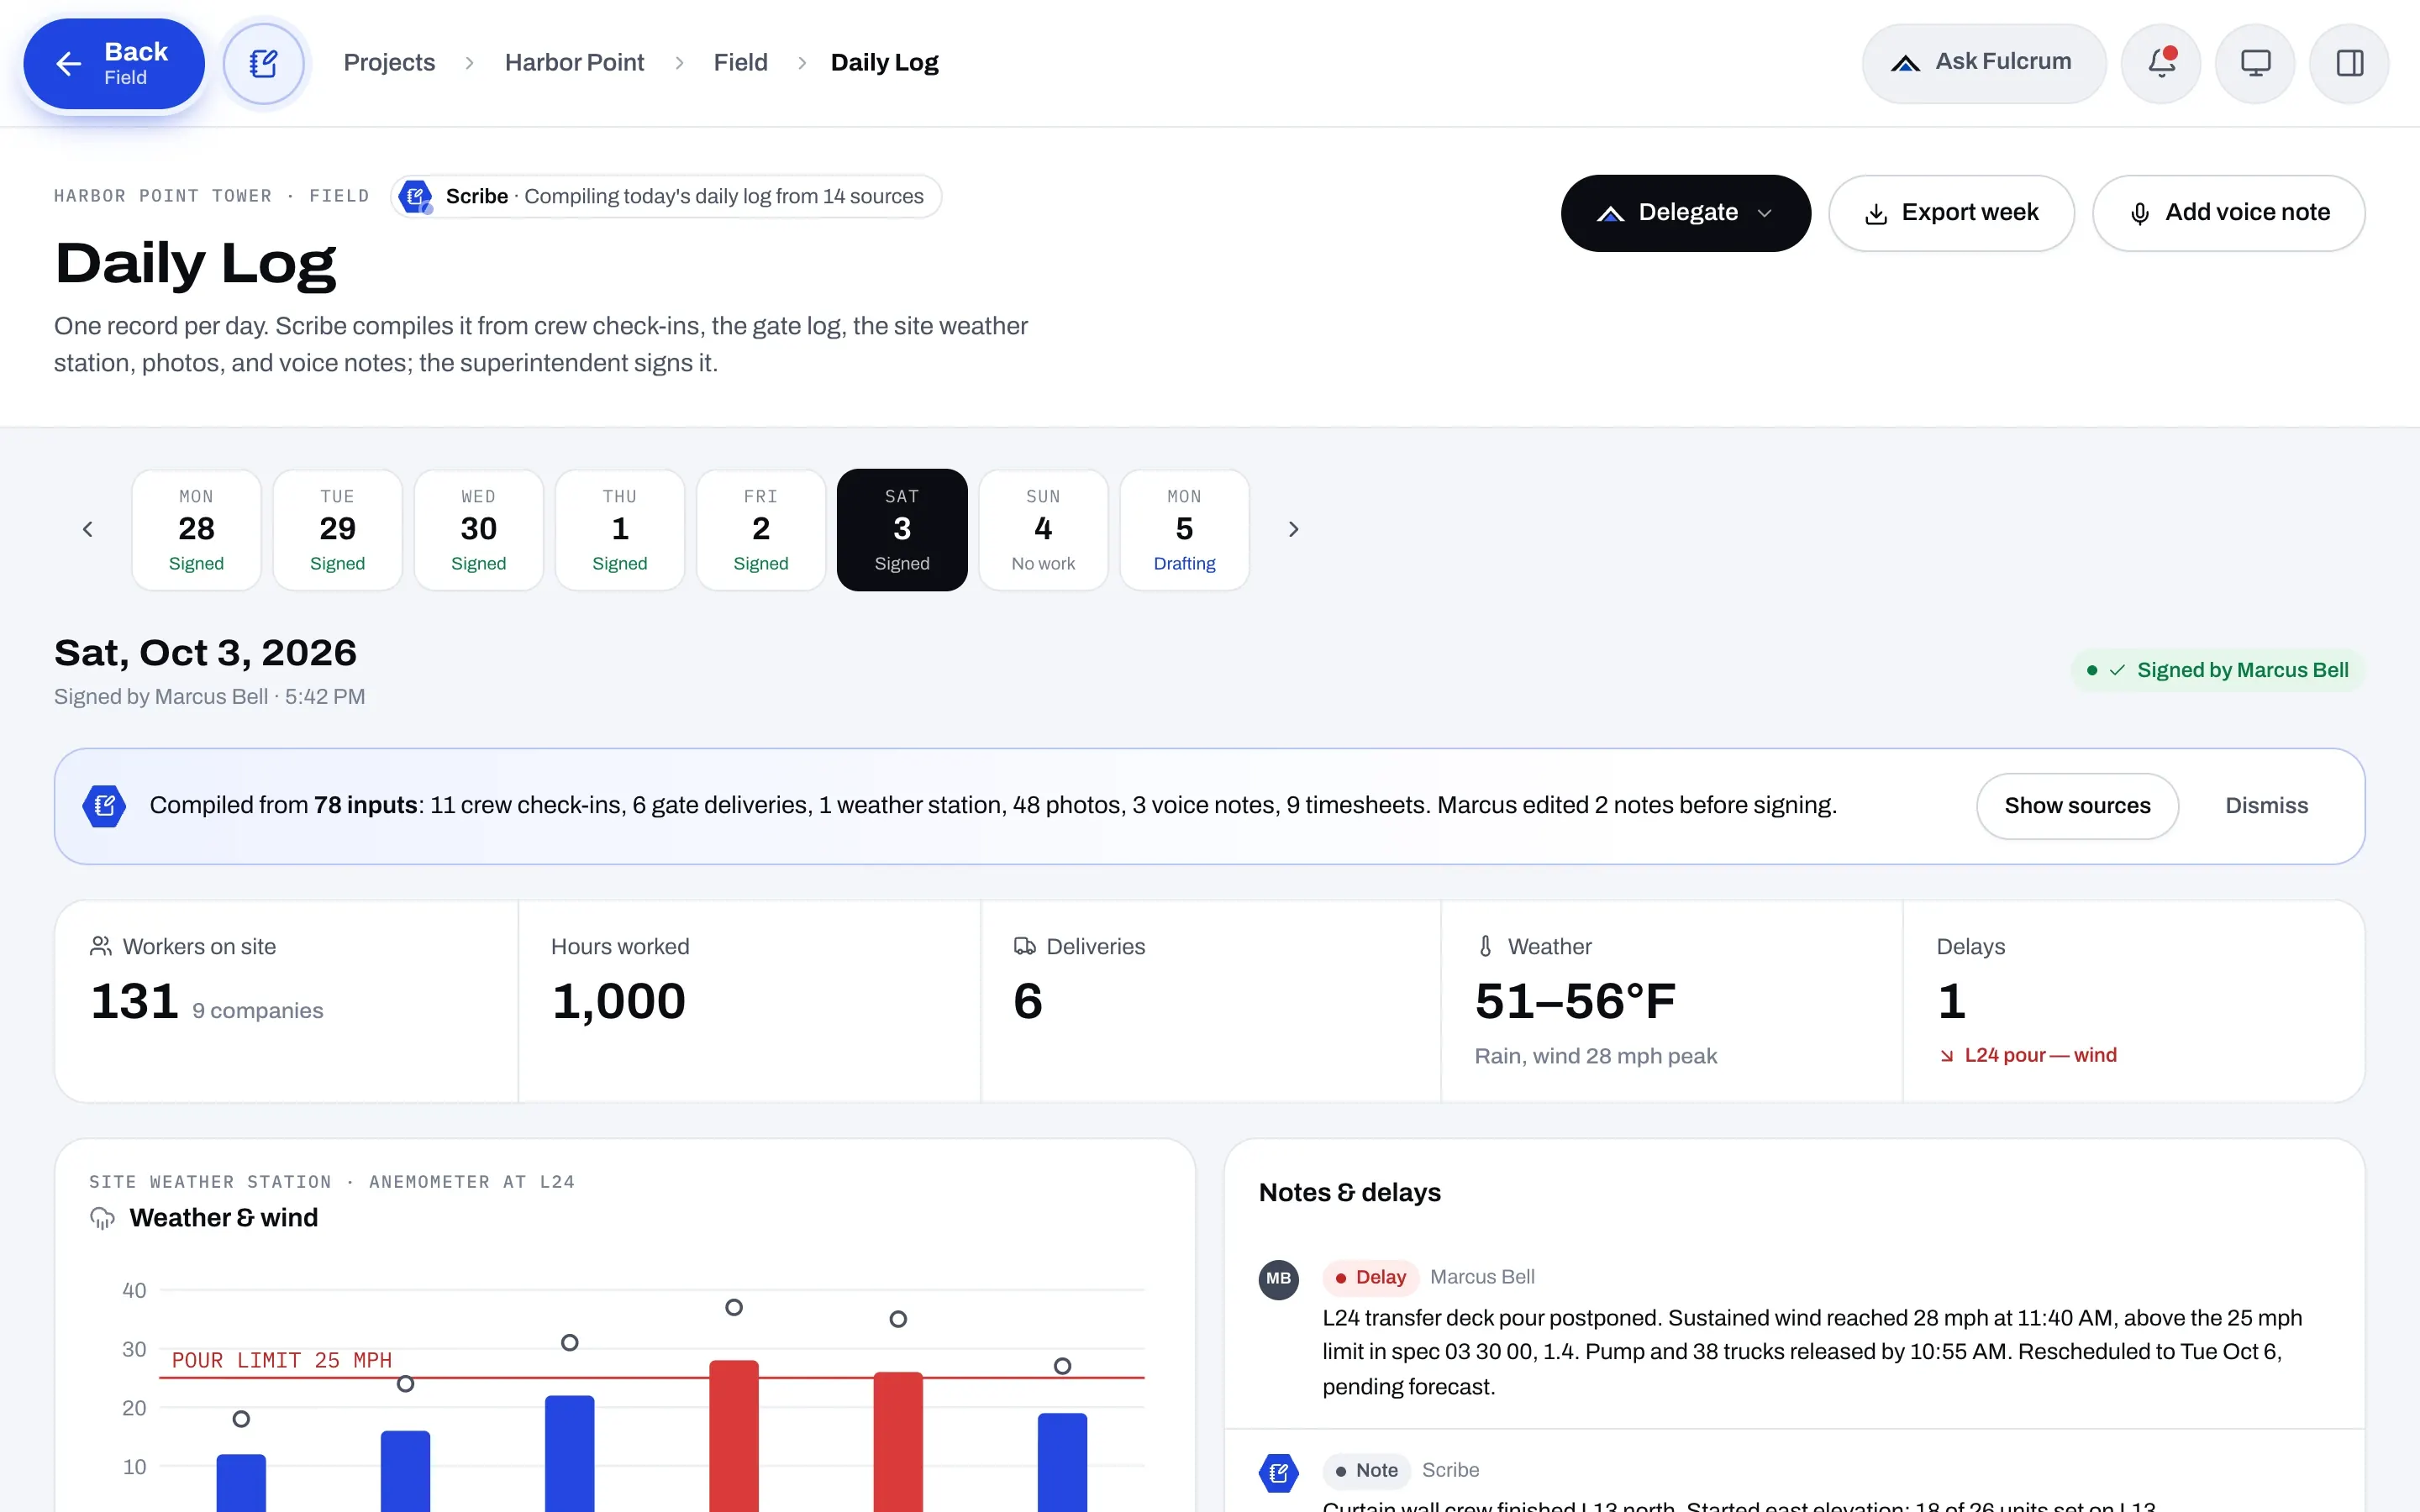The width and height of the screenshot is (2420, 1512).
Task: Click L24 pour — wind delay link
Action: point(2029,1055)
